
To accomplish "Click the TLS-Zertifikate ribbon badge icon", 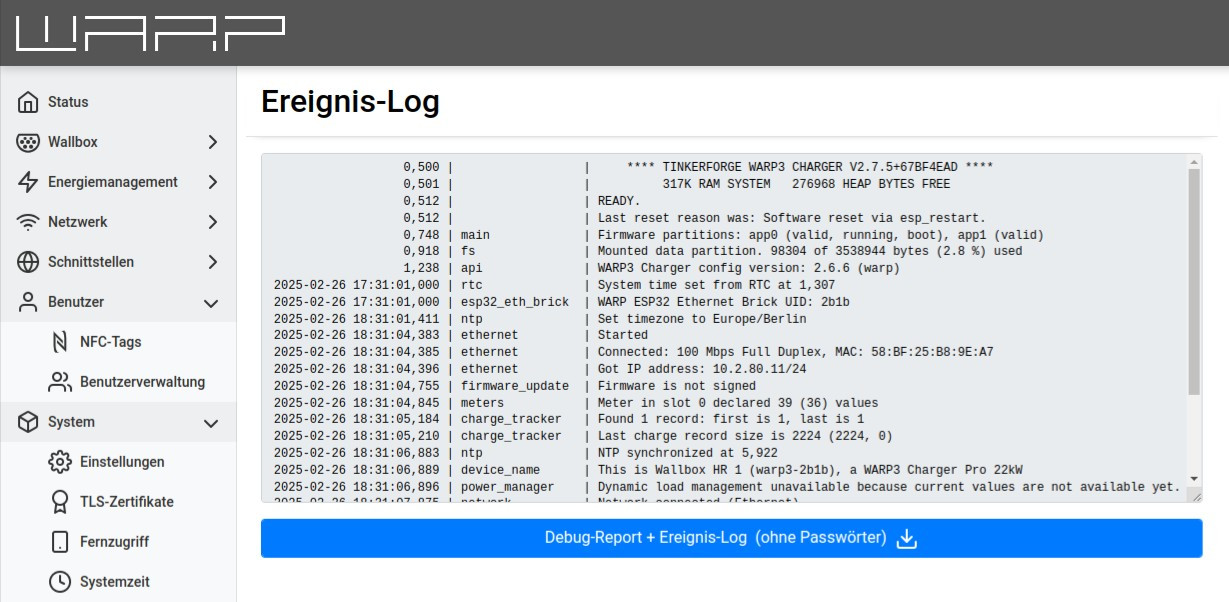I will (60, 502).
